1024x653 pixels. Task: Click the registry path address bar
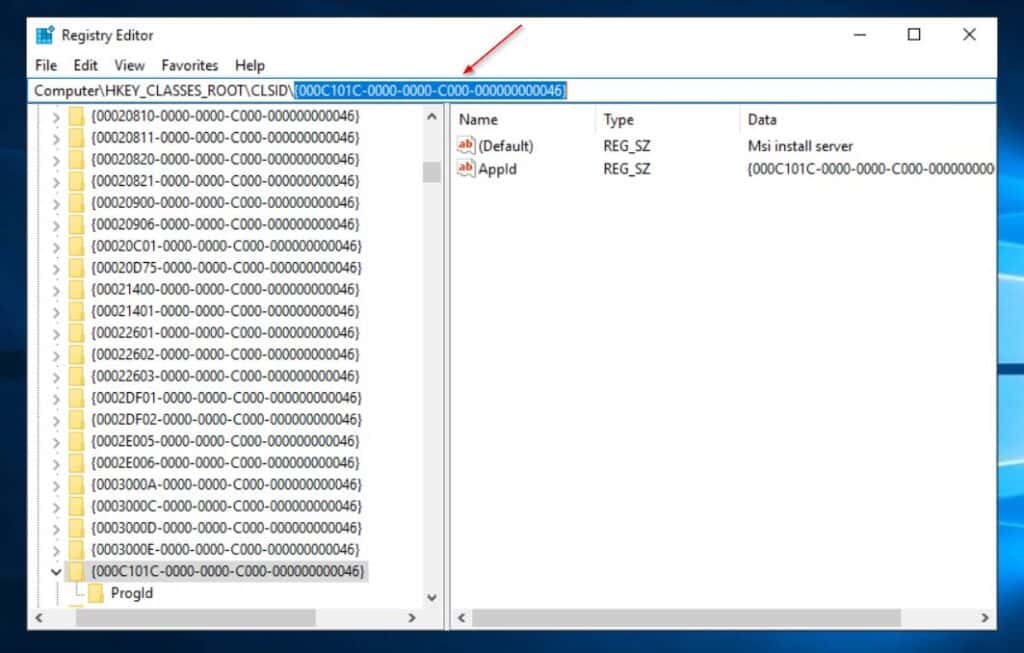point(512,90)
